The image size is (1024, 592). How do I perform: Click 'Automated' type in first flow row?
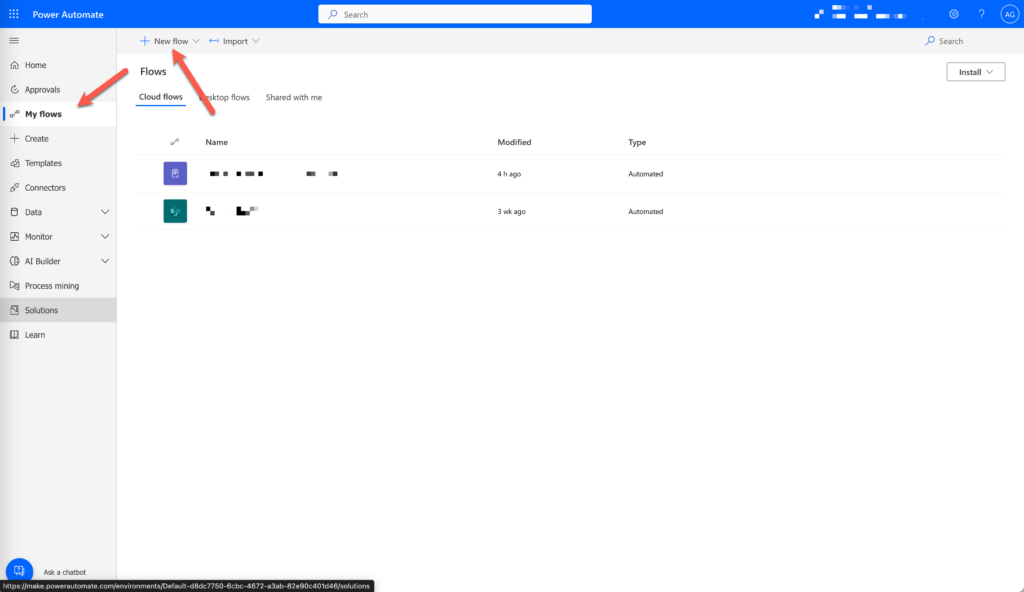click(x=645, y=174)
